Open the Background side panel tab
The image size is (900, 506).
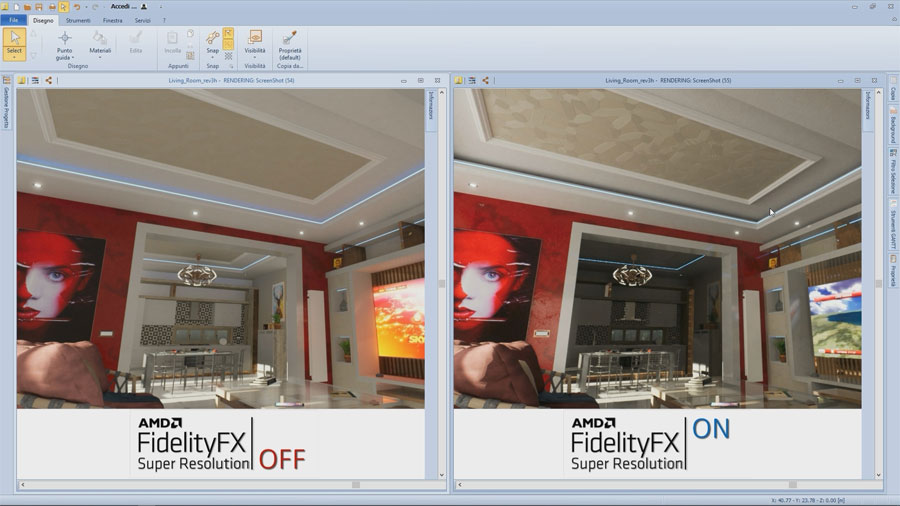pyautogui.click(x=893, y=126)
